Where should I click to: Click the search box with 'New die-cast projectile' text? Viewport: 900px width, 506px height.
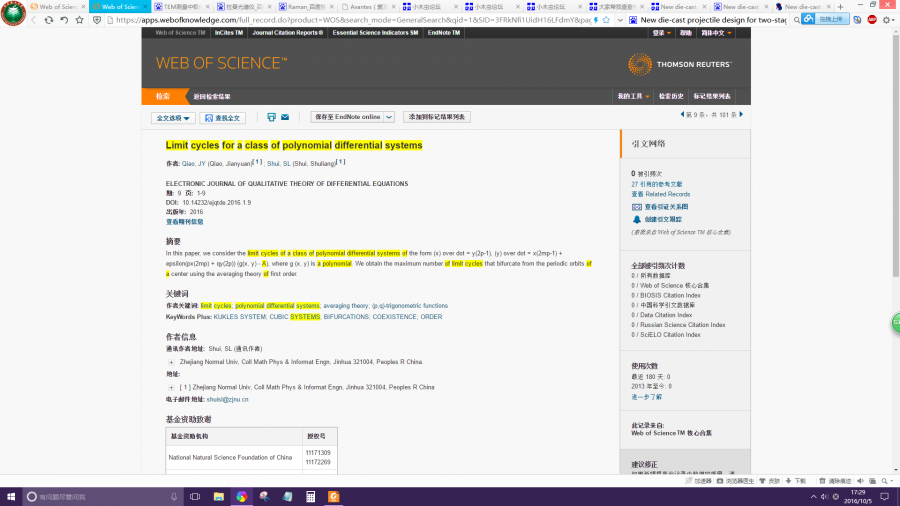coord(713,20)
